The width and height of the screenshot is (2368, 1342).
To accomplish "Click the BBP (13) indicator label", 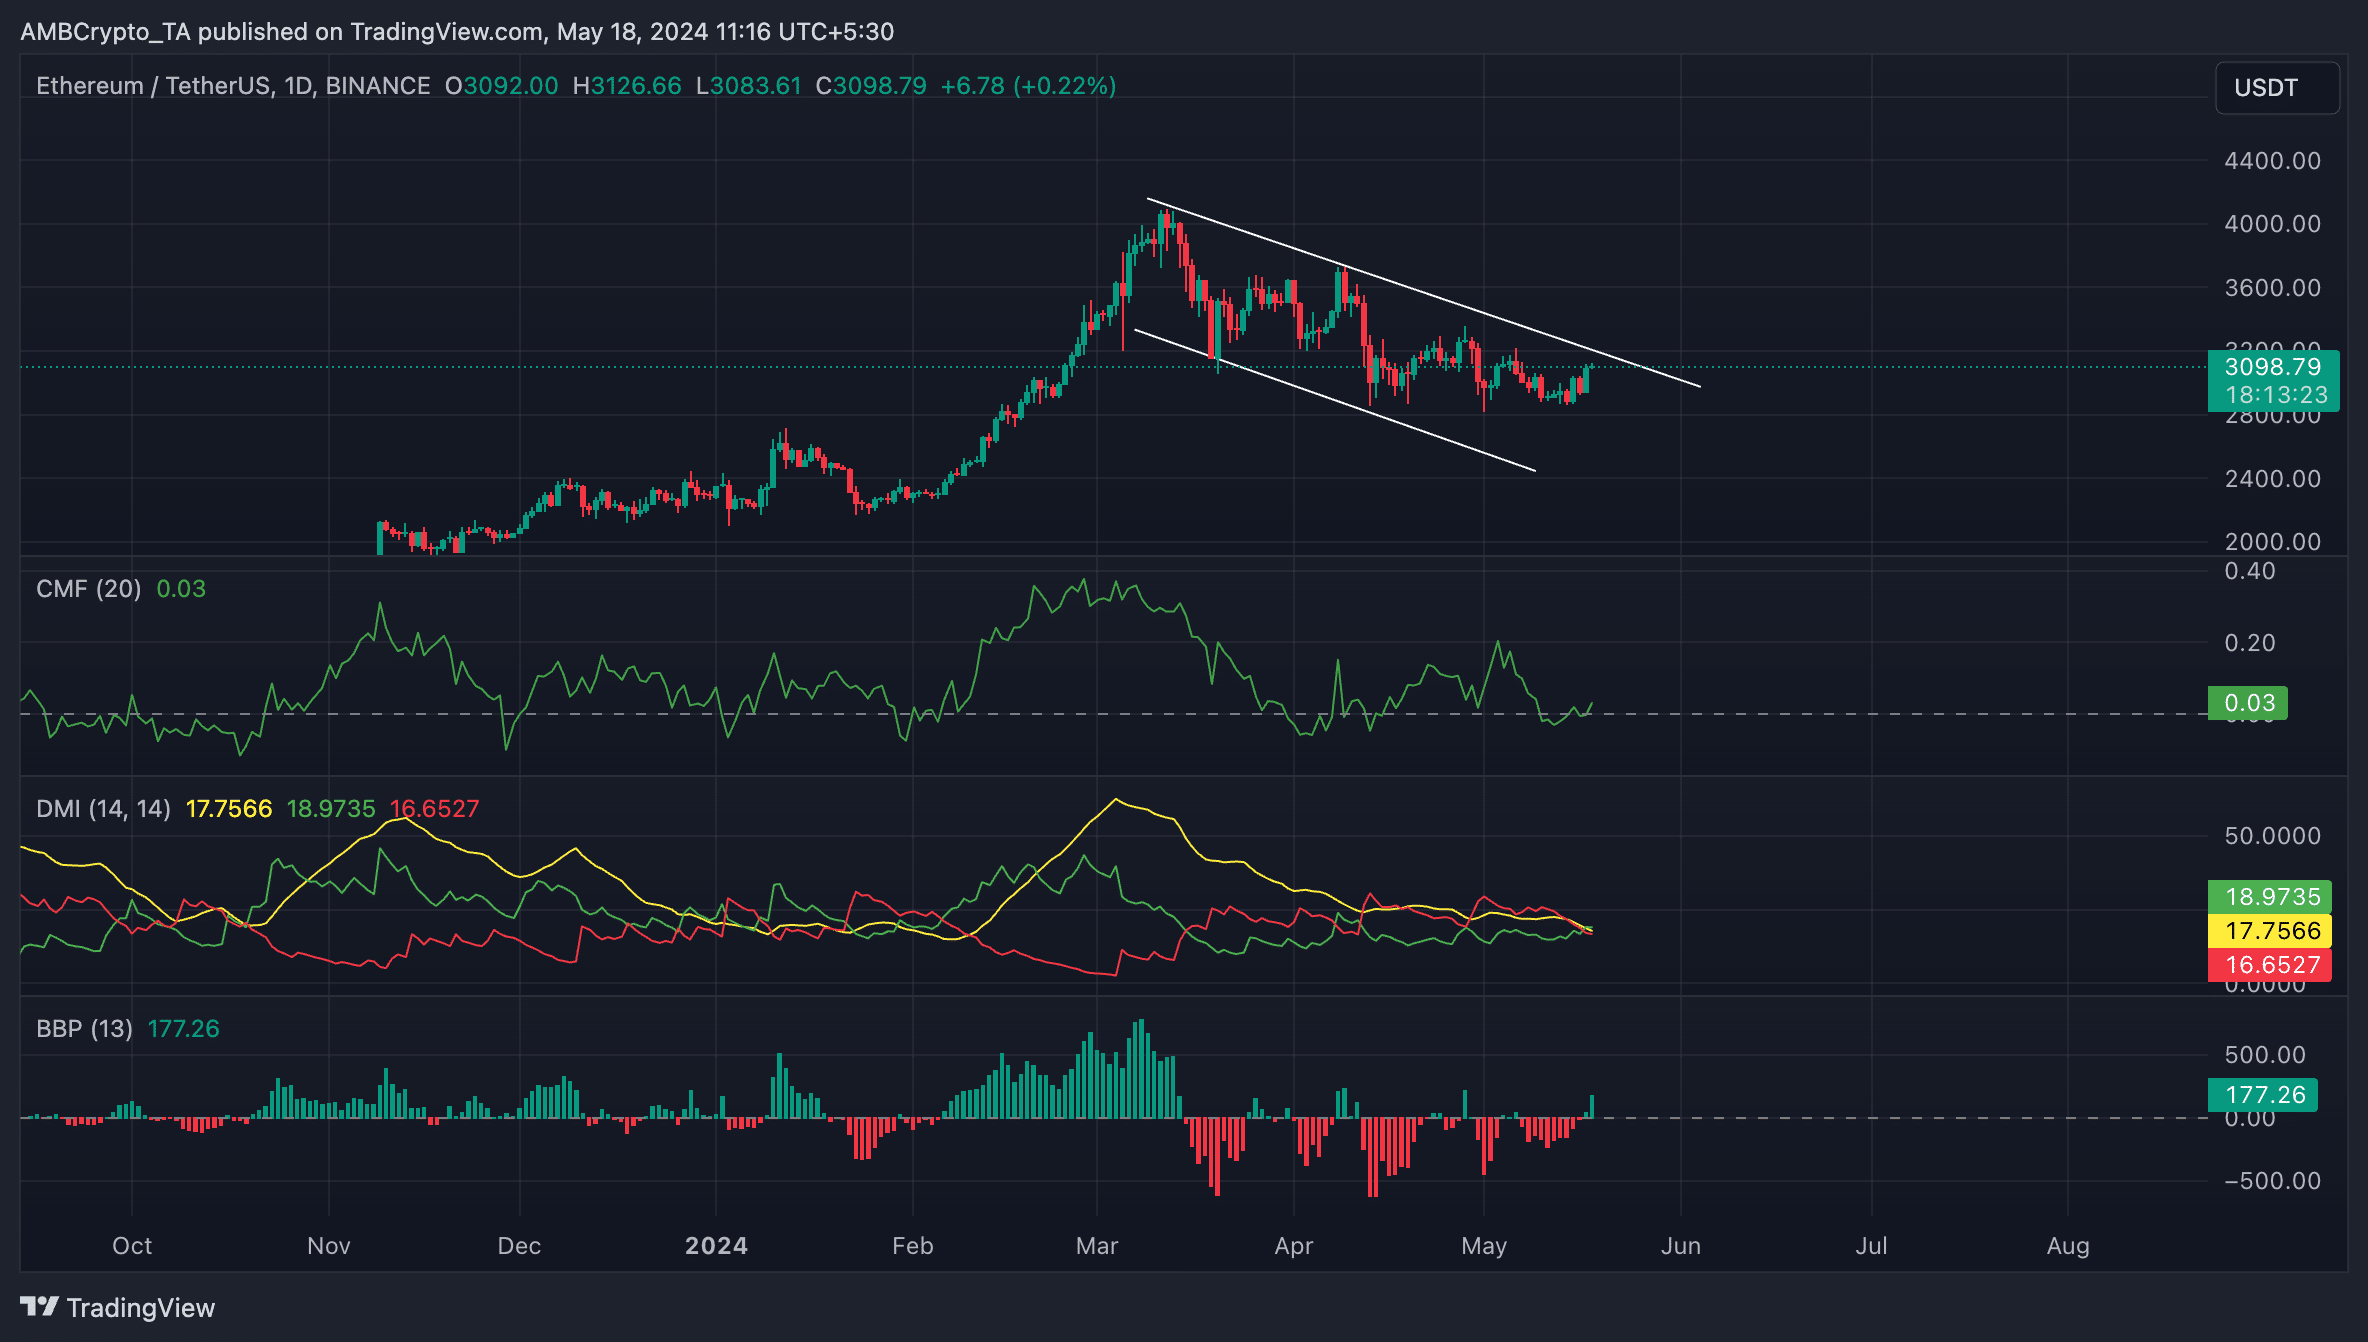I will (x=84, y=1029).
